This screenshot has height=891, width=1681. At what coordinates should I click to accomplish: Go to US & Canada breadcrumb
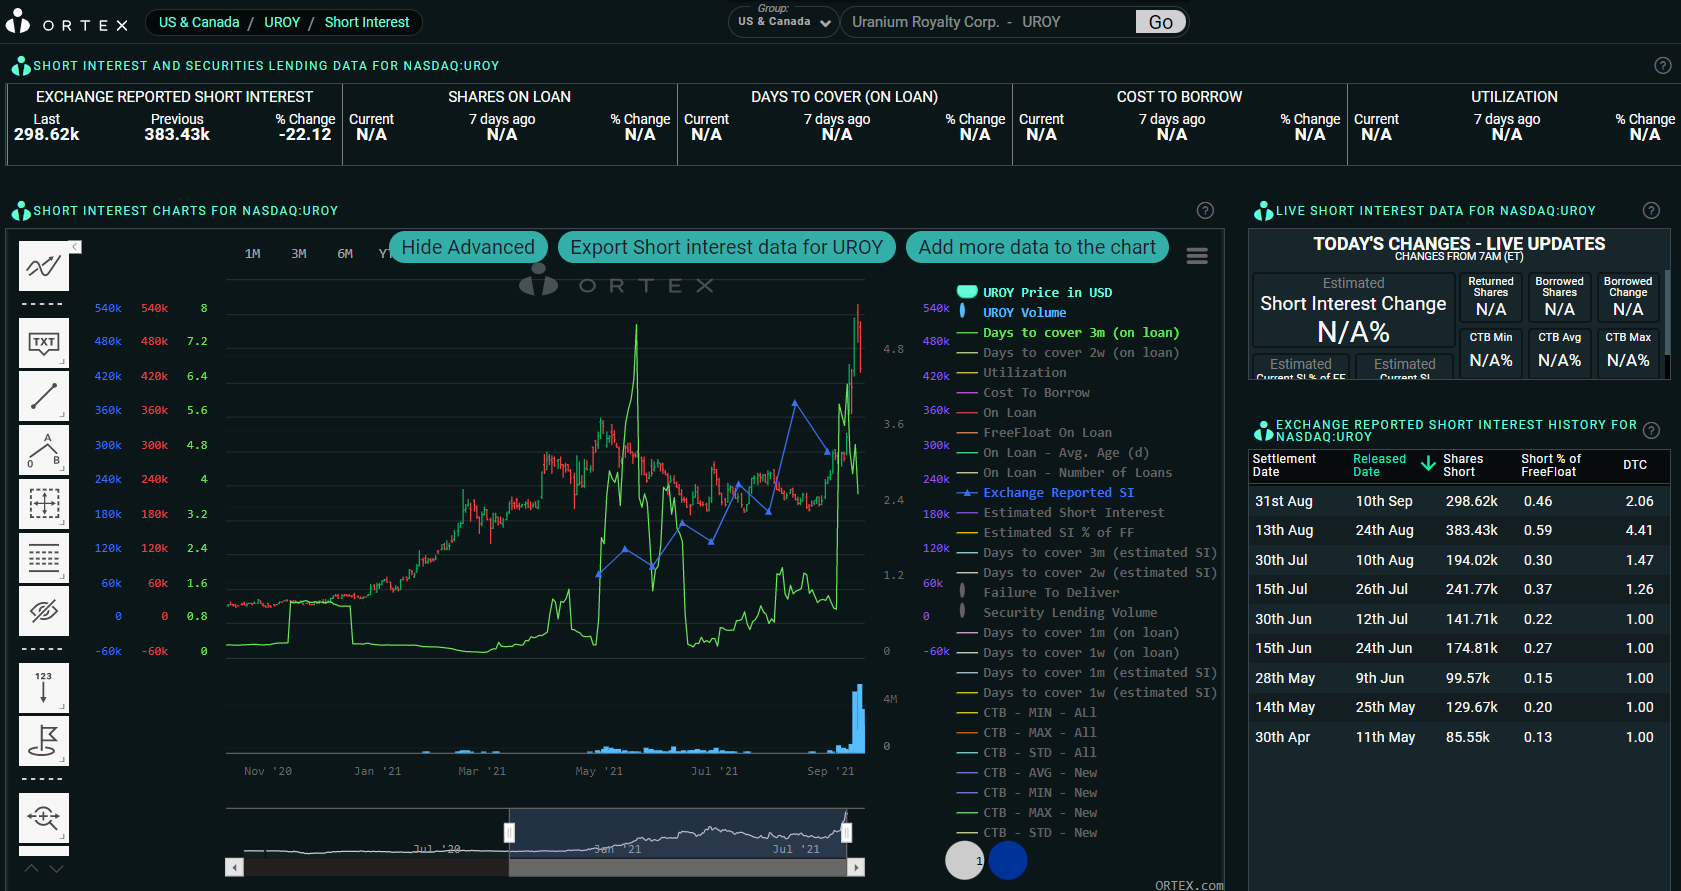199,22
